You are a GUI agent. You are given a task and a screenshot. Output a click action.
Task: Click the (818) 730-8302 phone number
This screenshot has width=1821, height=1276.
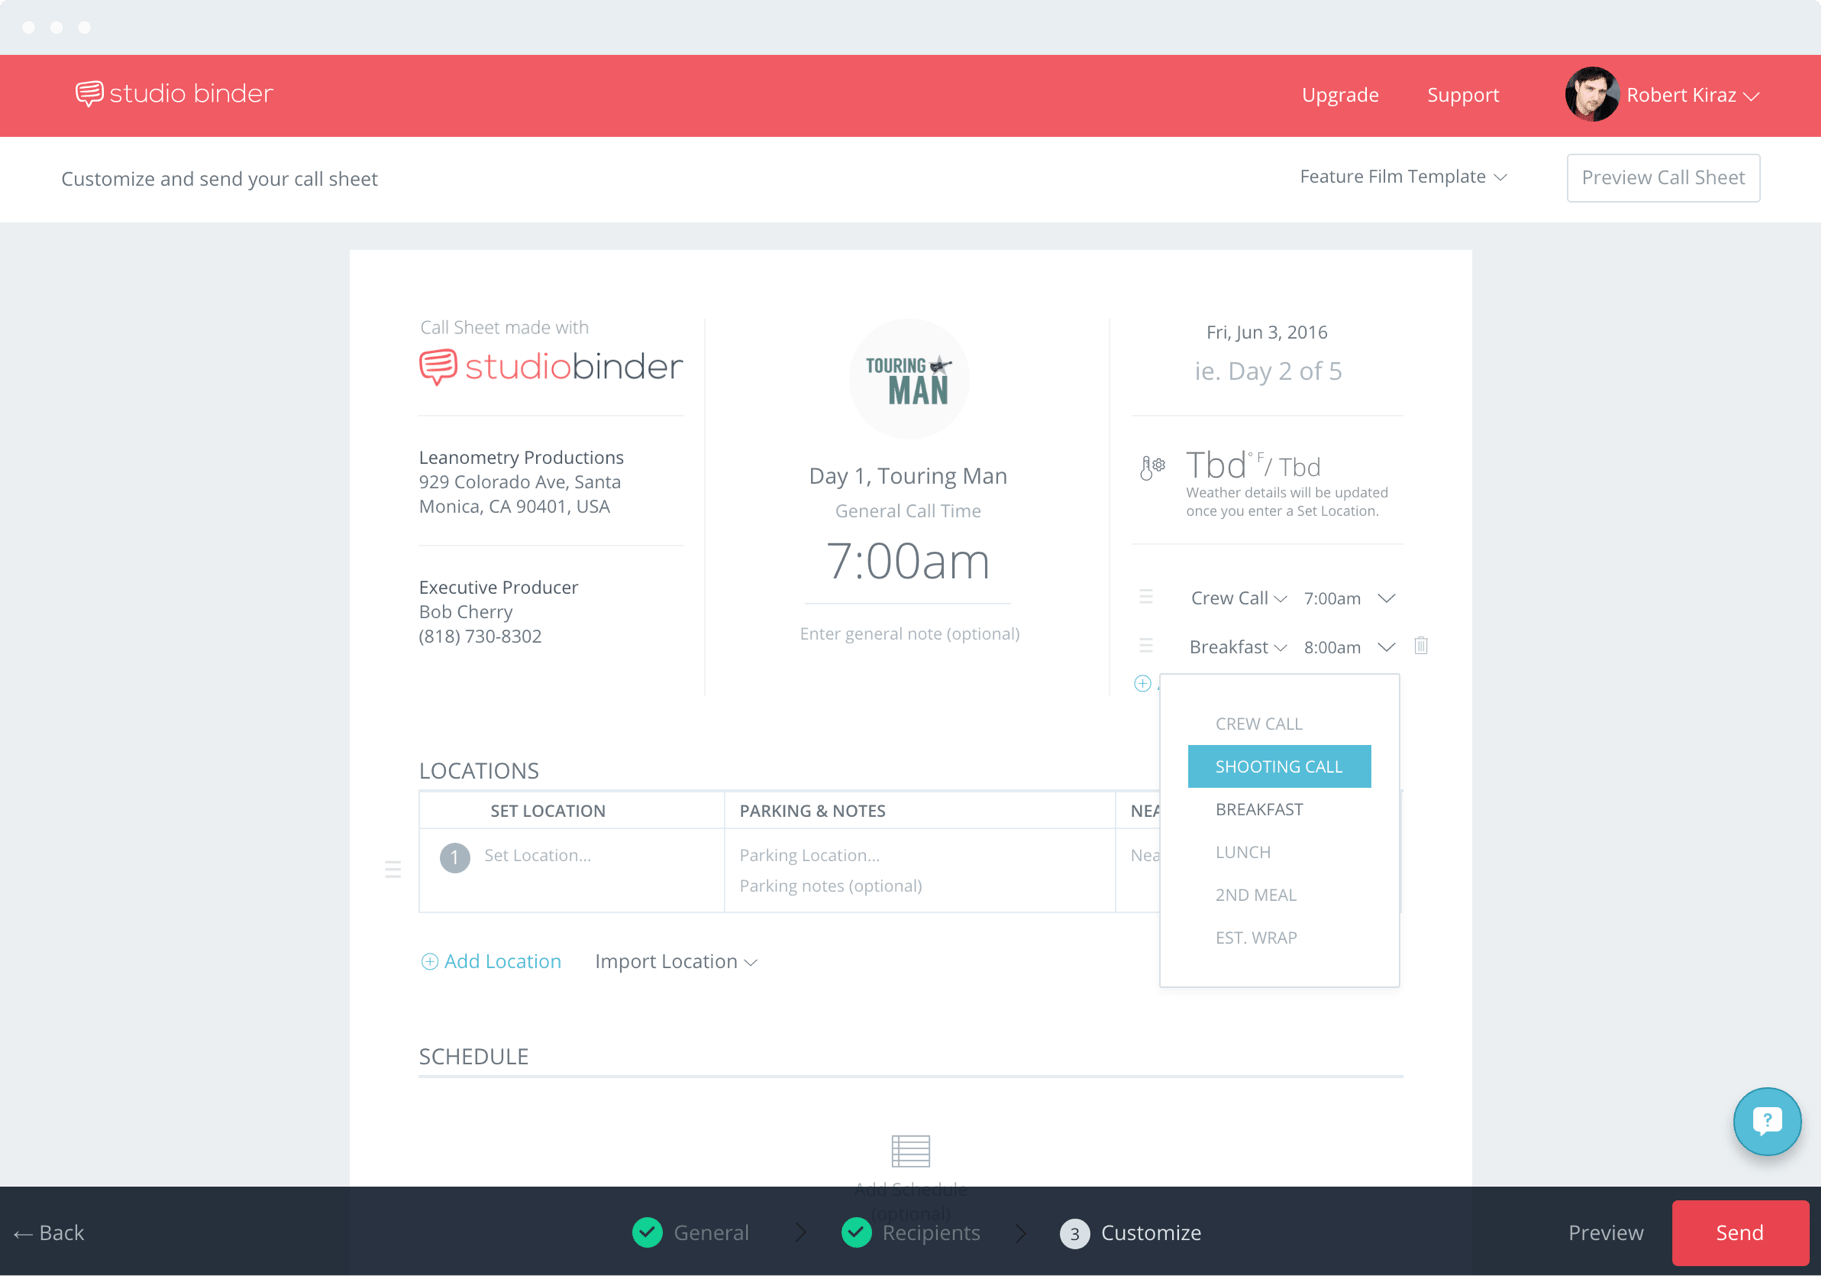(480, 636)
